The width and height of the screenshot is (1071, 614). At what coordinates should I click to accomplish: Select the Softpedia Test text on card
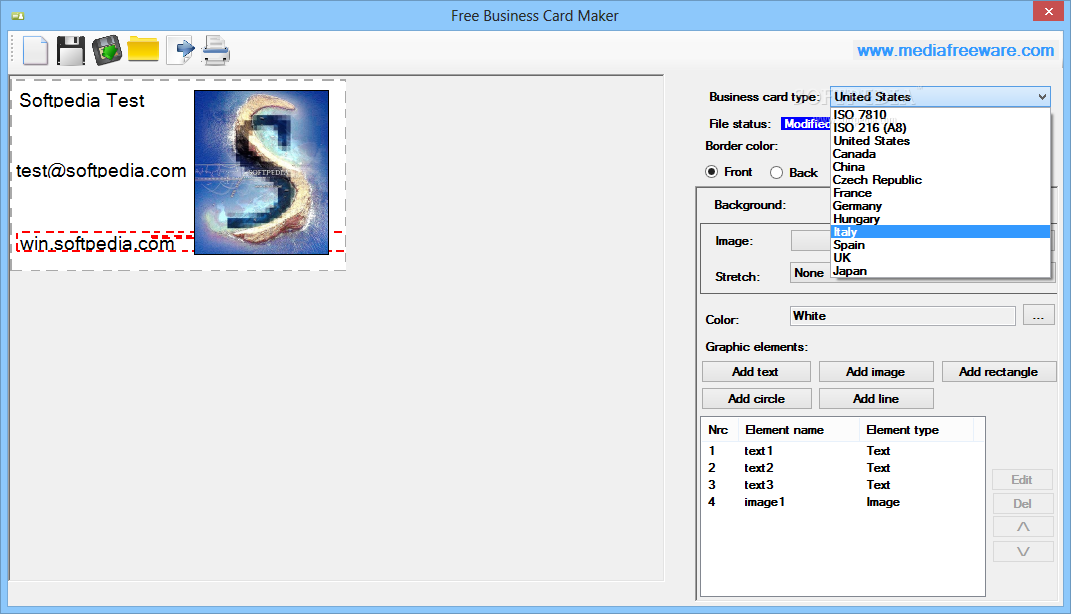click(82, 100)
